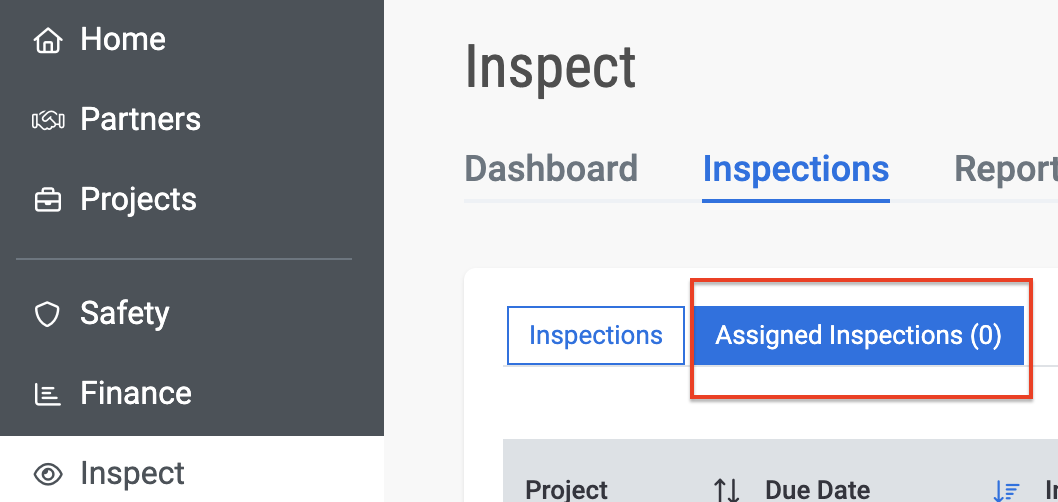Click the Partners handshake icon
The width and height of the screenshot is (1058, 502).
pyautogui.click(x=48, y=121)
